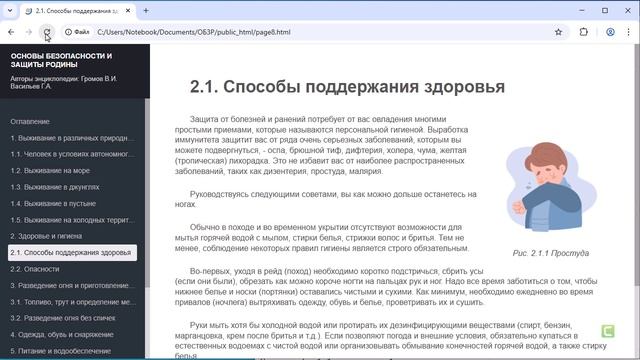Open 3.1. Топливо, трут и определение ме...
This screenshot has width=640, height=360.
pos(73,302)
